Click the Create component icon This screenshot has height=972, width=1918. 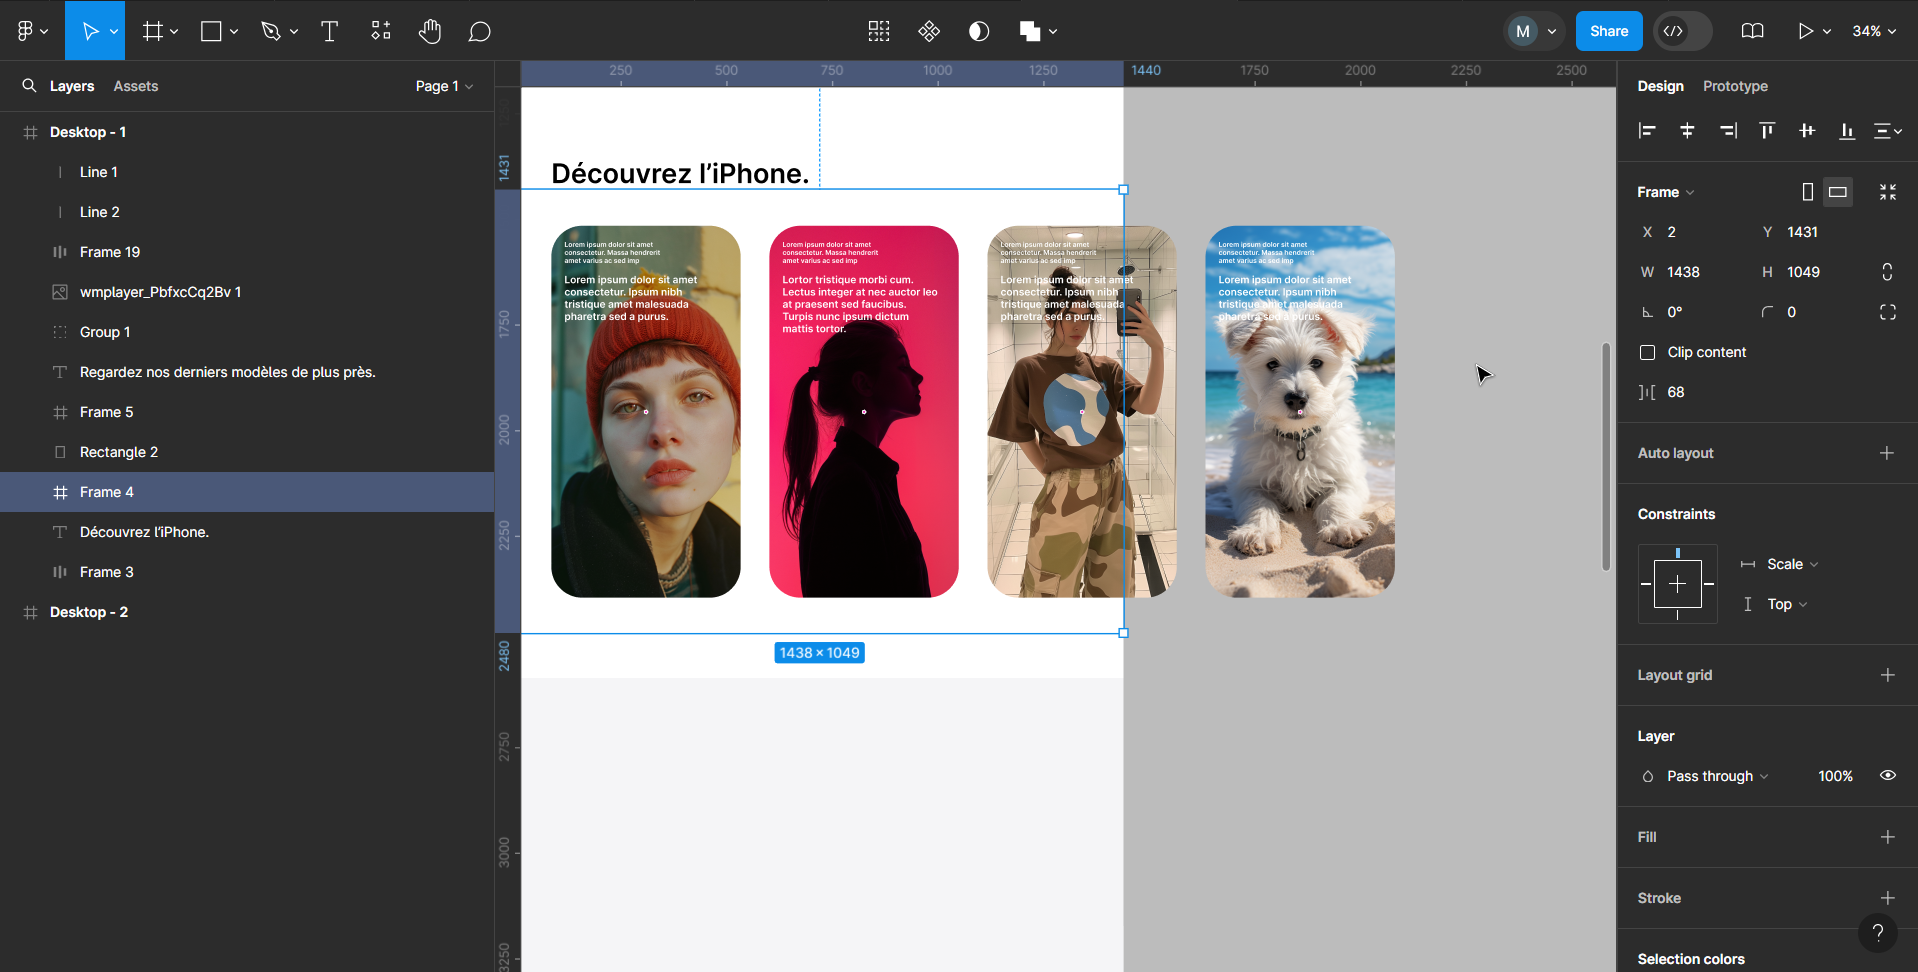point(929,31)
